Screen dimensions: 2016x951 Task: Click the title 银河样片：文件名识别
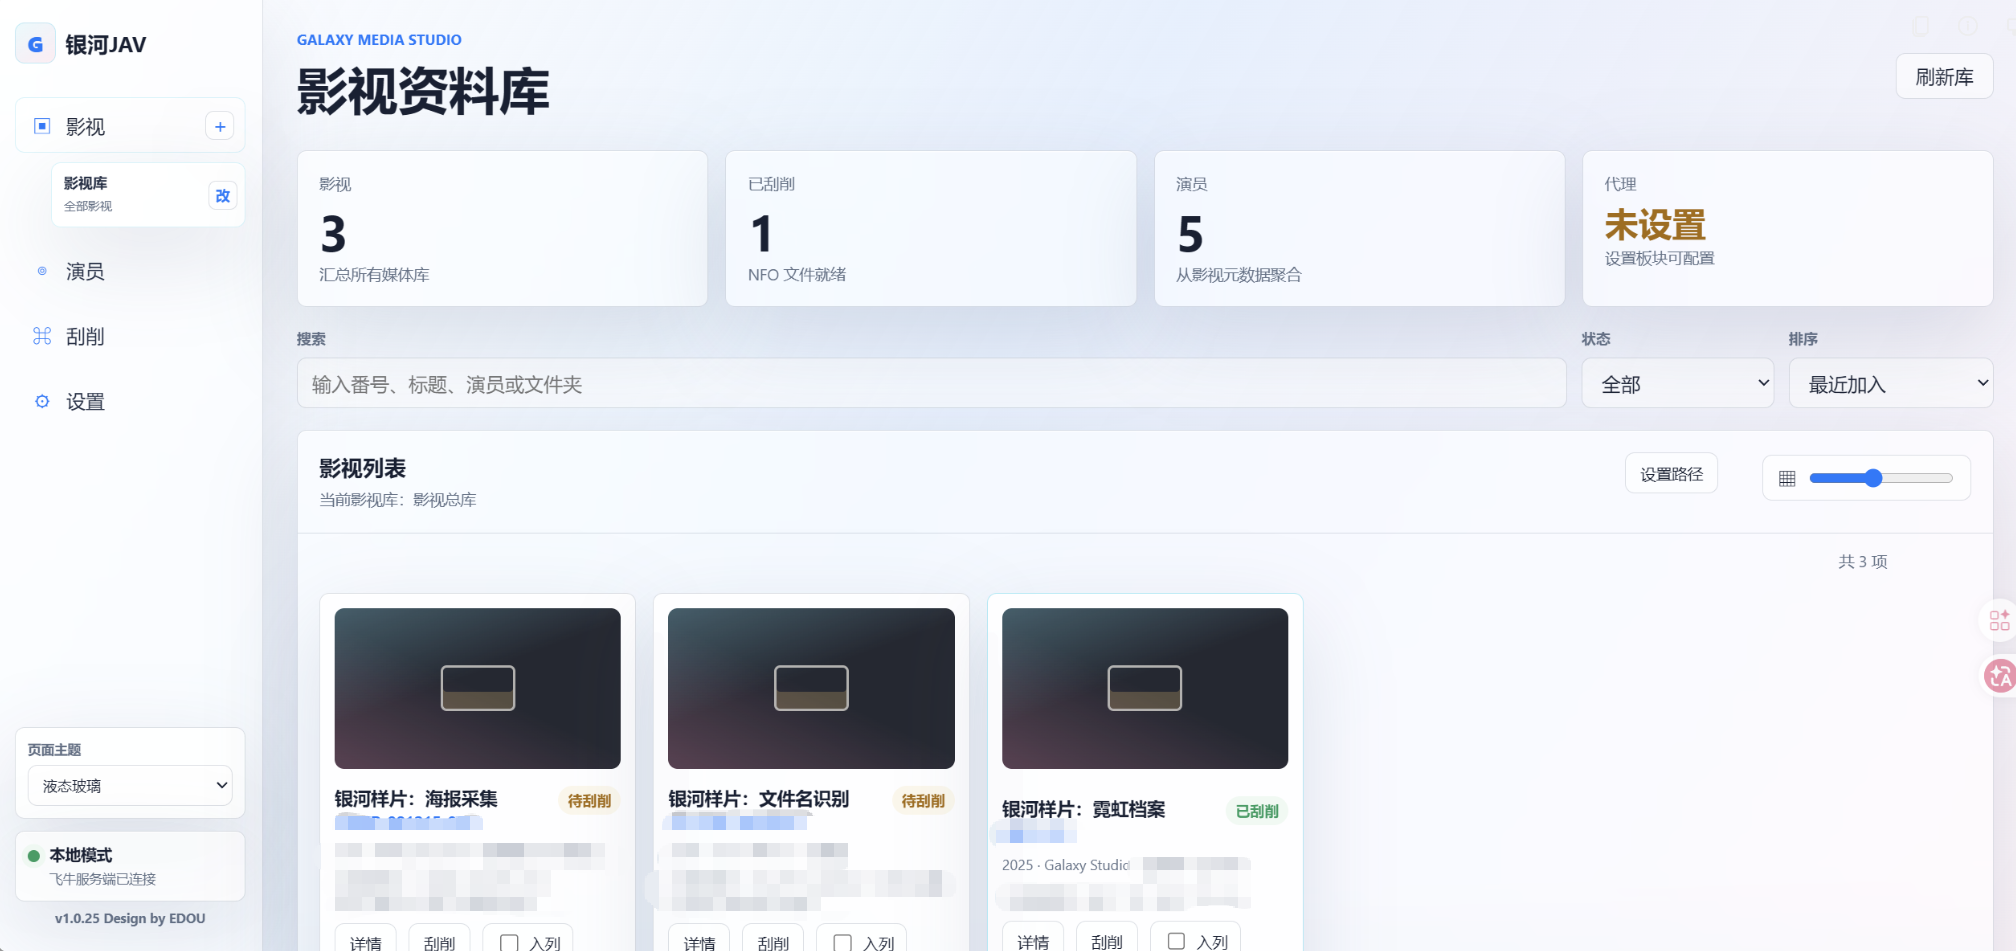tap(759, 799)
